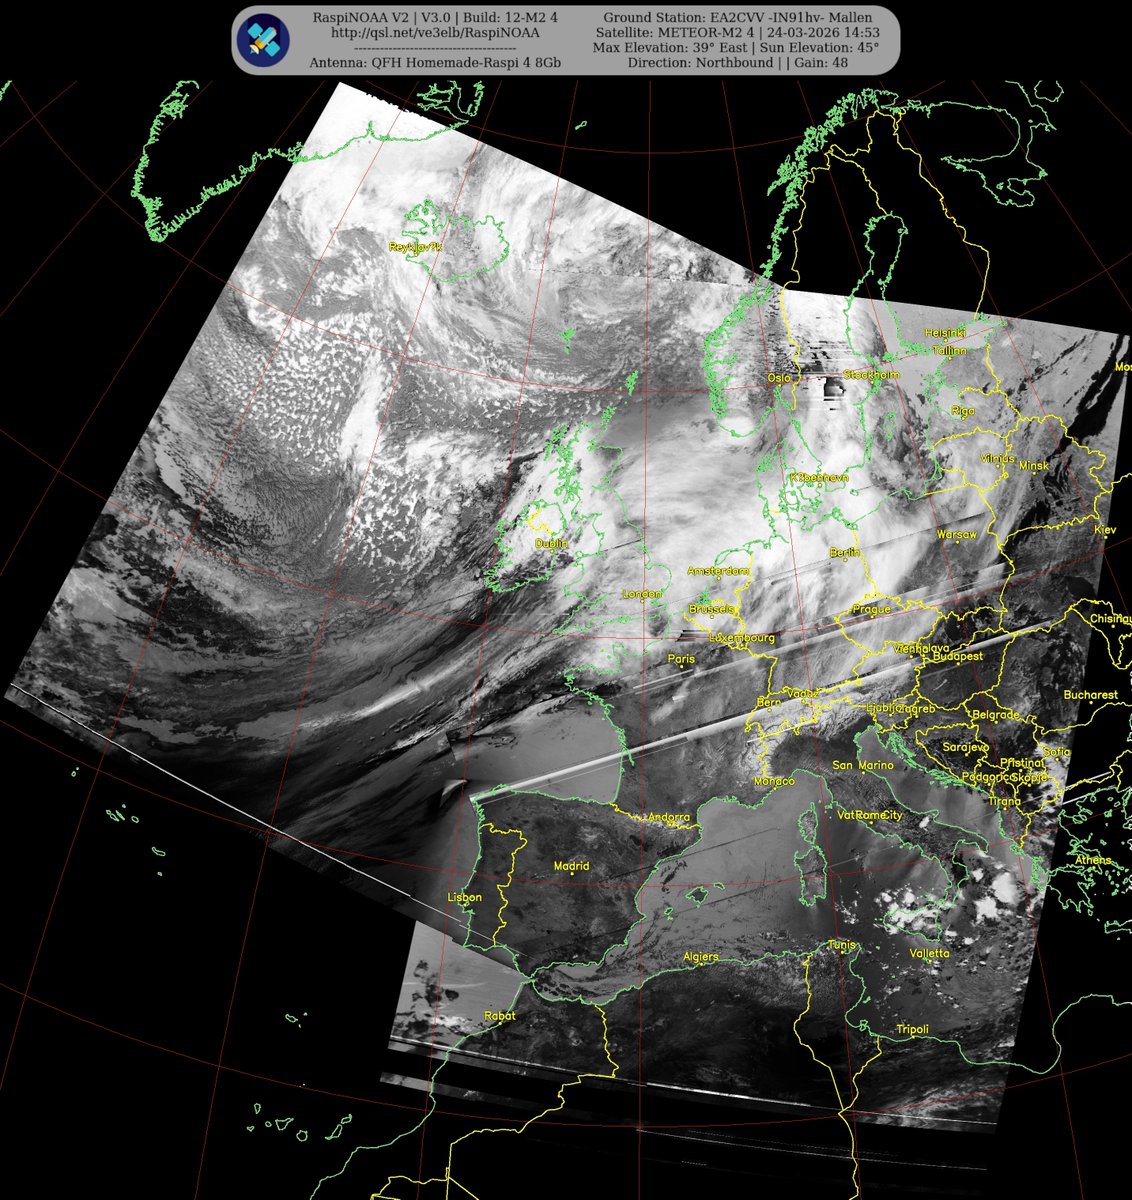
Task: Open the qsl.net/ve3elb/RaspiNOAA URL
Action: pyautogui.click(x=435, y=33)
